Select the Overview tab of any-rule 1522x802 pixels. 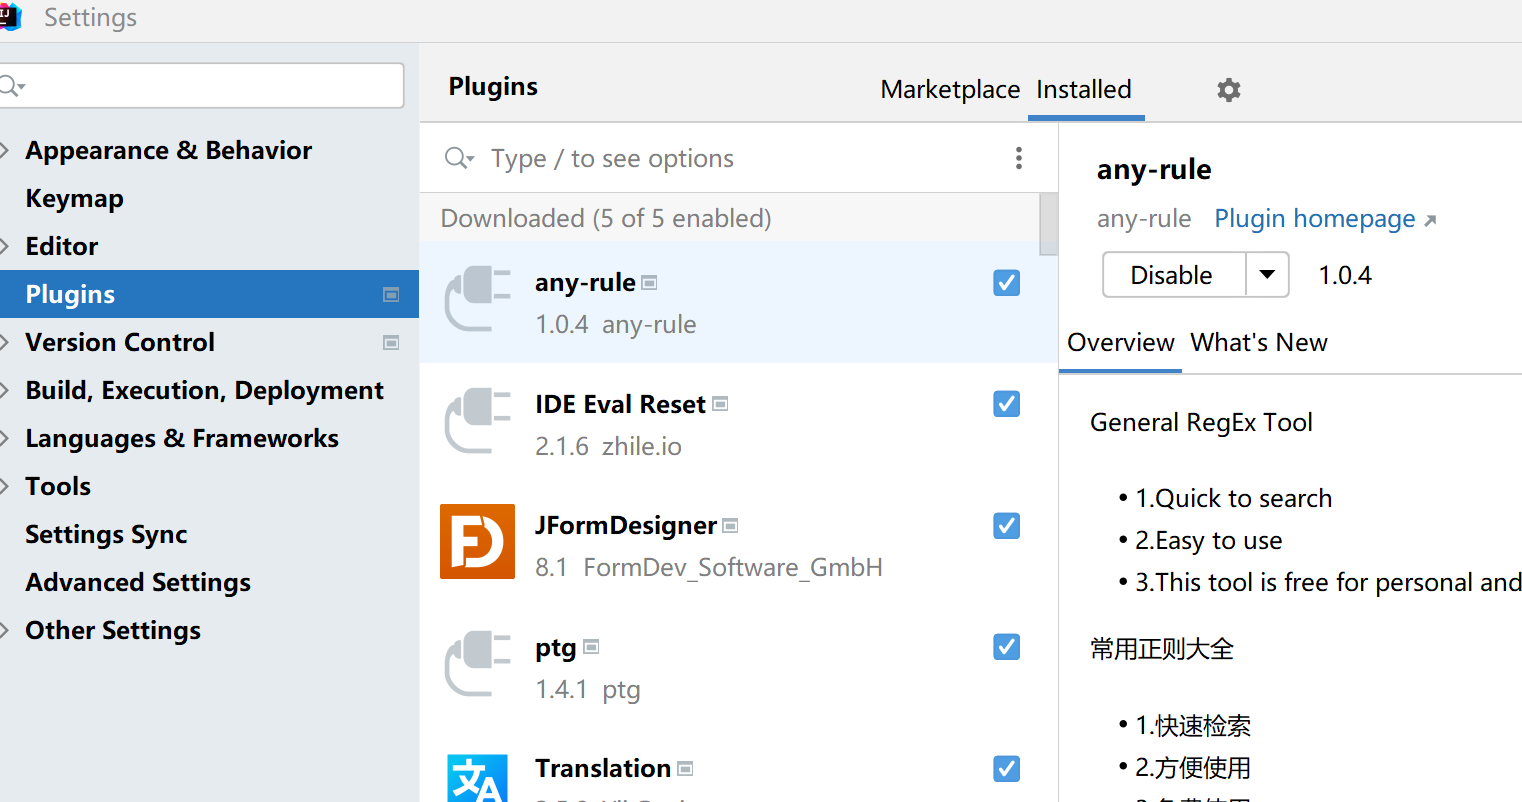pos(1121,342)
